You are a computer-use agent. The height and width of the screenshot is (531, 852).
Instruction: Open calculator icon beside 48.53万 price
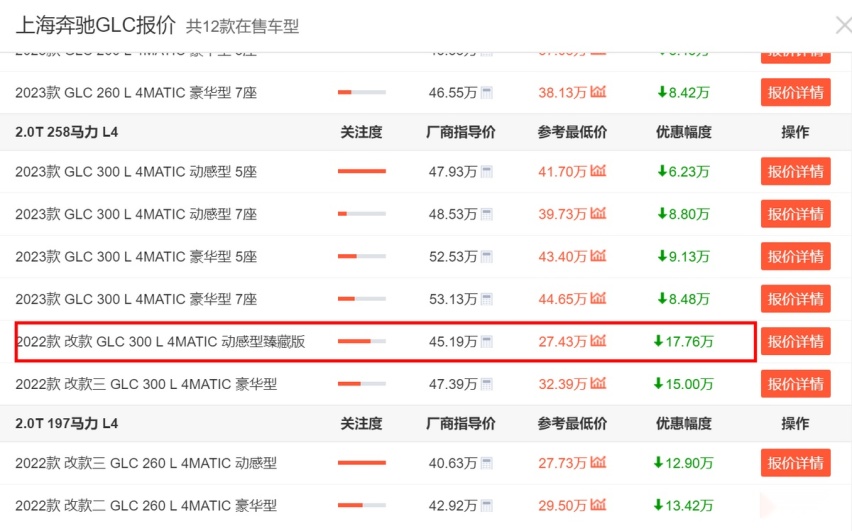(487, 214)
